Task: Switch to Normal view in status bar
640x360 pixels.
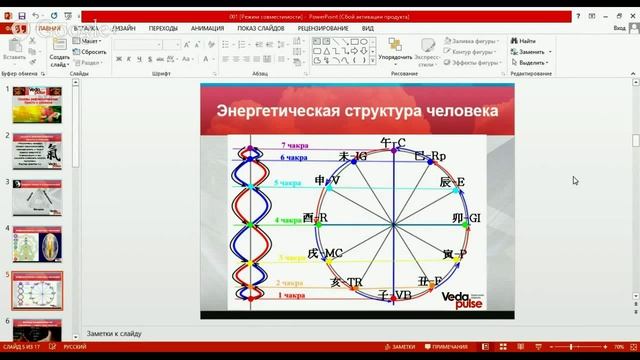Action: pyautogui.click(x=485, y=347)
